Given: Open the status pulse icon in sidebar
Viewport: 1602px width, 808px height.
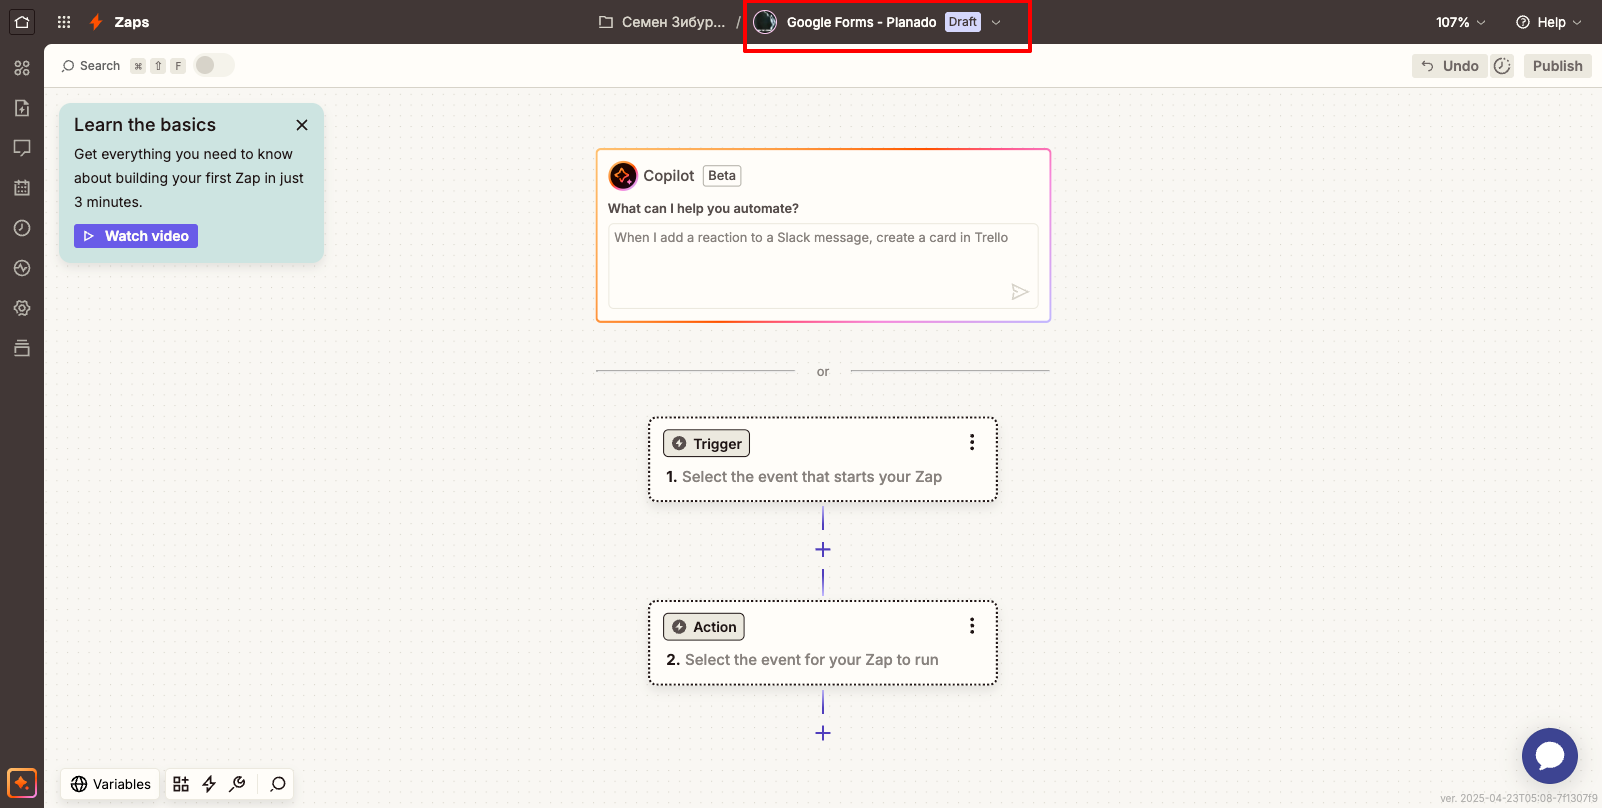Looking at the screenshot, I should pyautogui.click(x=22, y=268).
